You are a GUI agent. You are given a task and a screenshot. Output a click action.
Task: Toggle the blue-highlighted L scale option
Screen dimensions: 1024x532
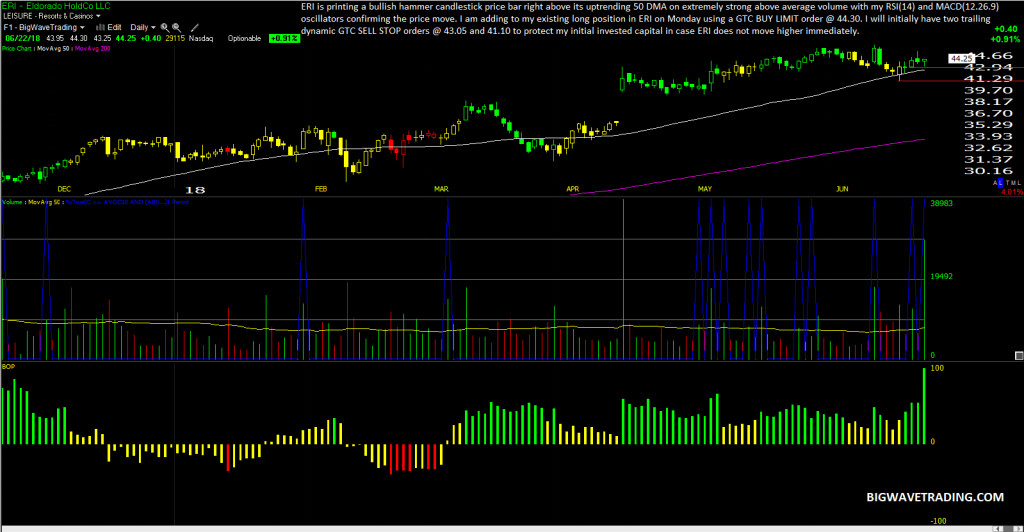click(1000, 183)
